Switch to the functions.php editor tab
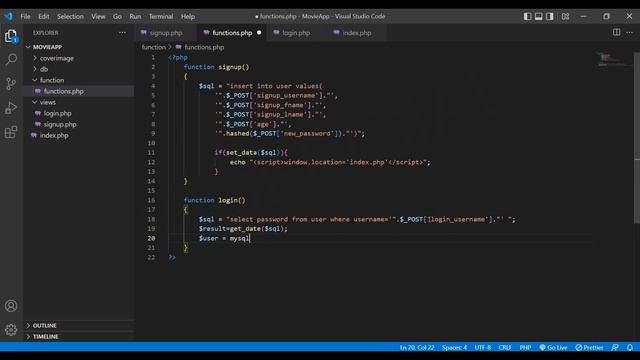The width and height of the screenshot is (640, 360). (x=232, y=33)
